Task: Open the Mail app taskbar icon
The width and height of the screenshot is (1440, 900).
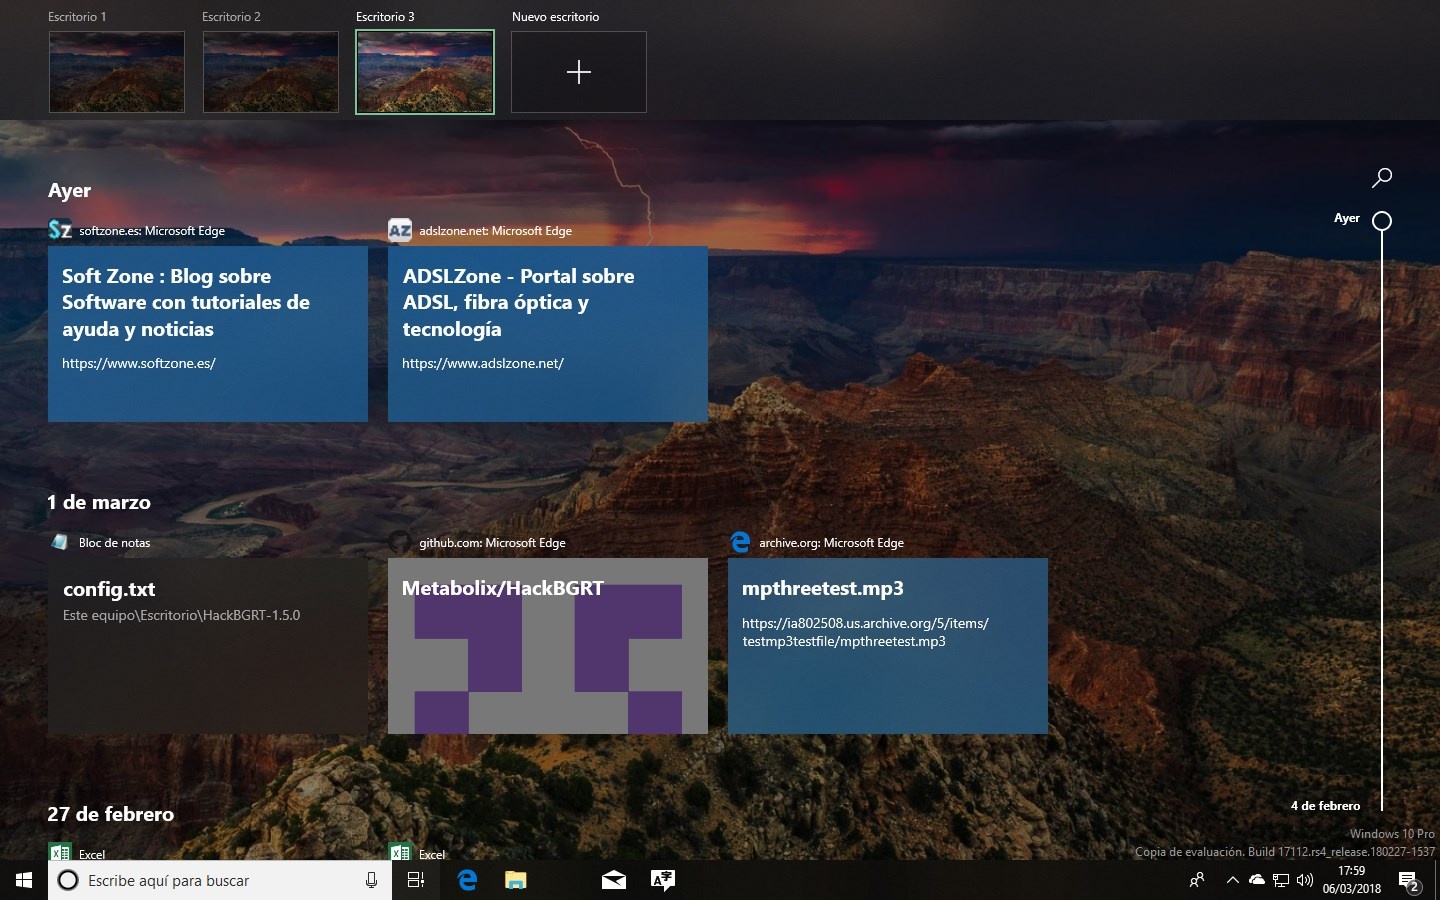Action: pyautogui.click(x=614, y=880)
